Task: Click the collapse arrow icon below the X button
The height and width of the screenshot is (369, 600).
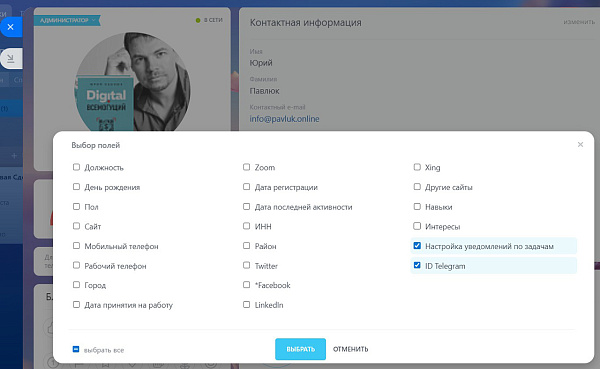Action: tap(11, 59)
